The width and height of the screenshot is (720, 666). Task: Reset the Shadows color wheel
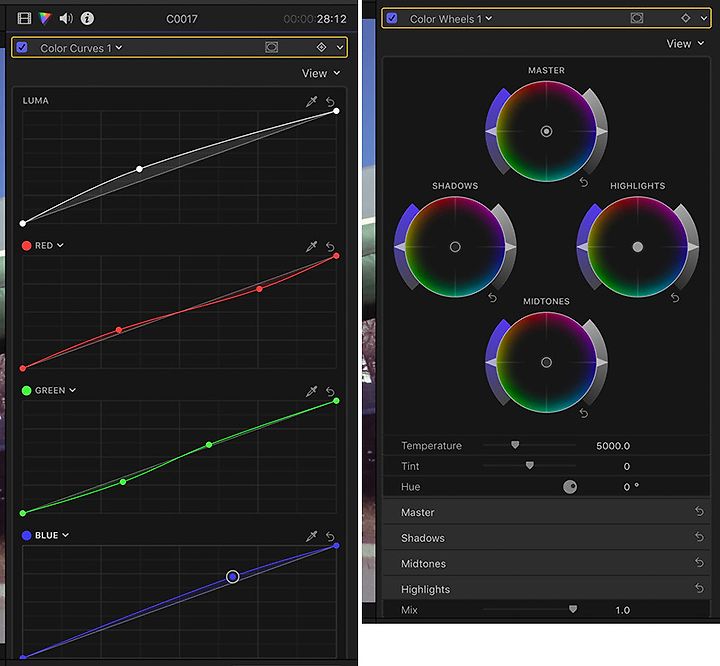coord(492,298)
